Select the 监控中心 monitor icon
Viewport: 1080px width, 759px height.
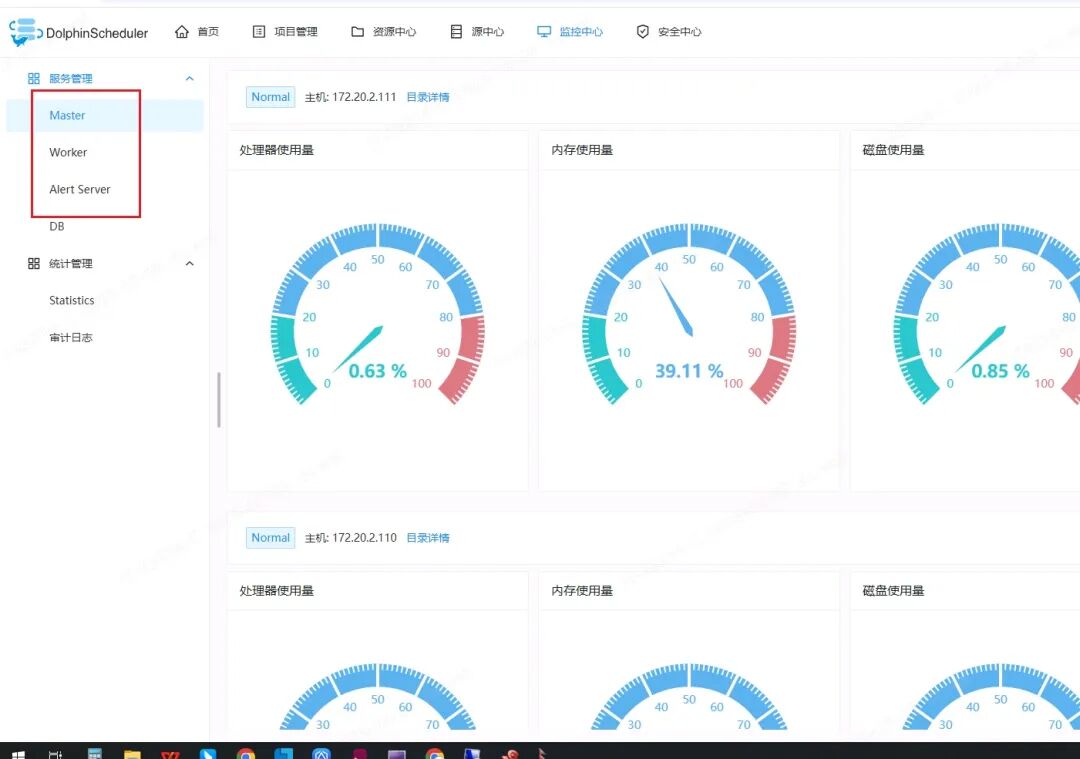[x=544, y=32]
